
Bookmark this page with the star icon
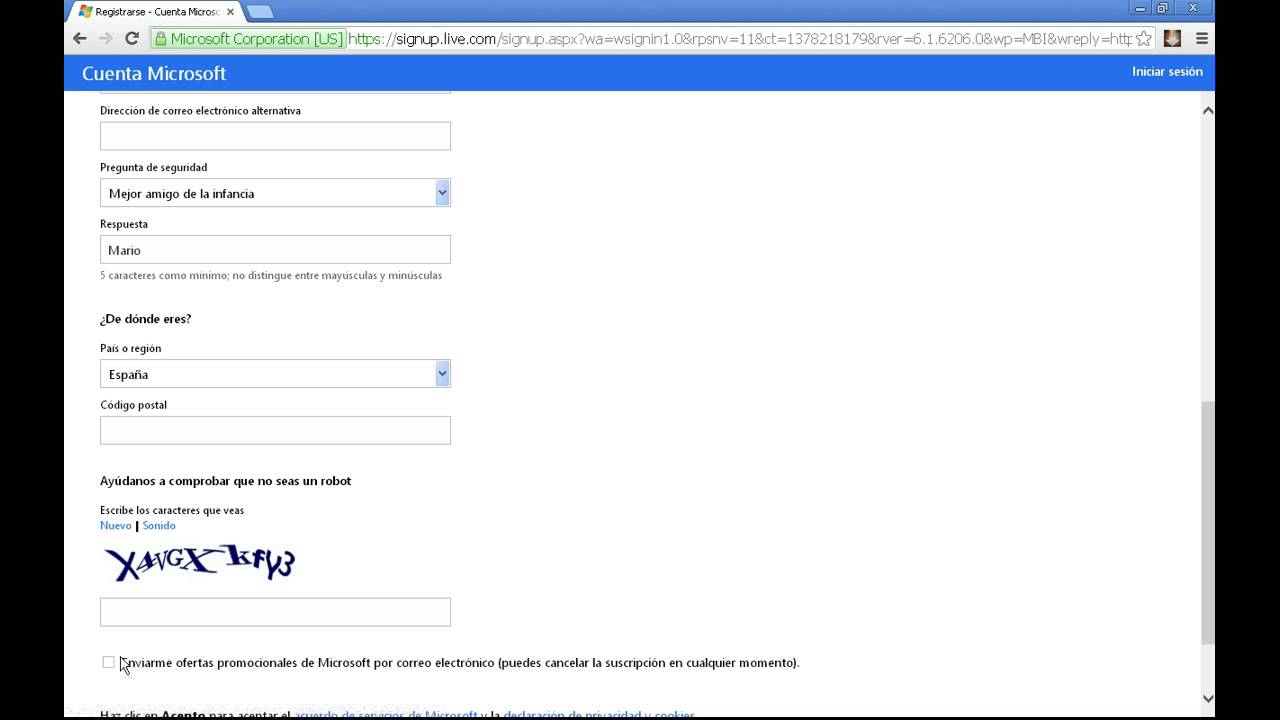tap(1143, 39)
